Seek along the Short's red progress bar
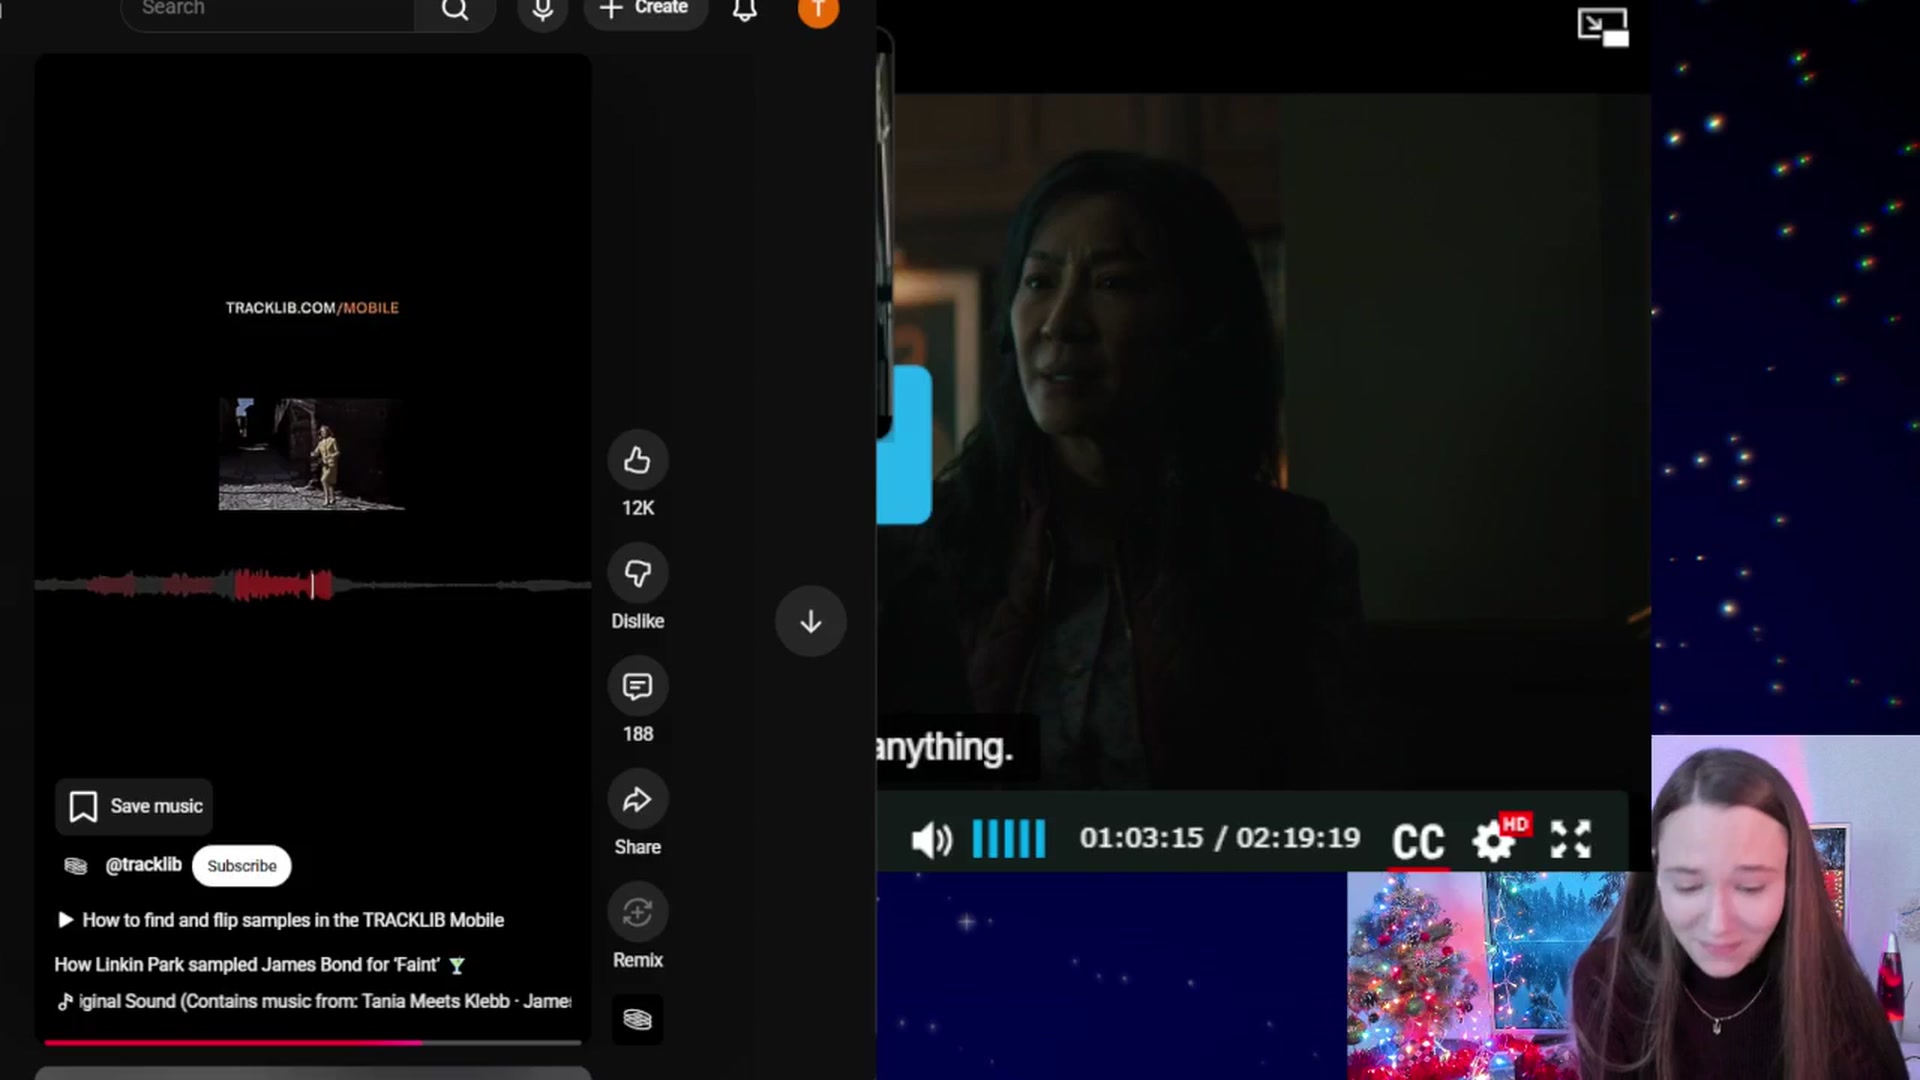 tap(313, 1043)
